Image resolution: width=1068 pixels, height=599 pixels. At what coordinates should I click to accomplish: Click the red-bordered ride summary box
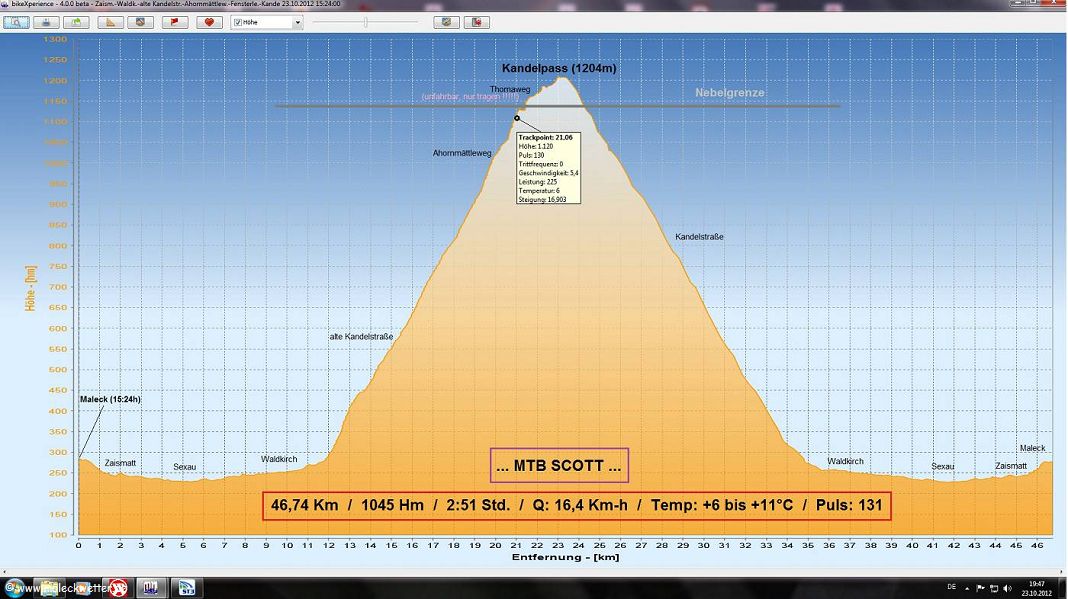[576, 506]
